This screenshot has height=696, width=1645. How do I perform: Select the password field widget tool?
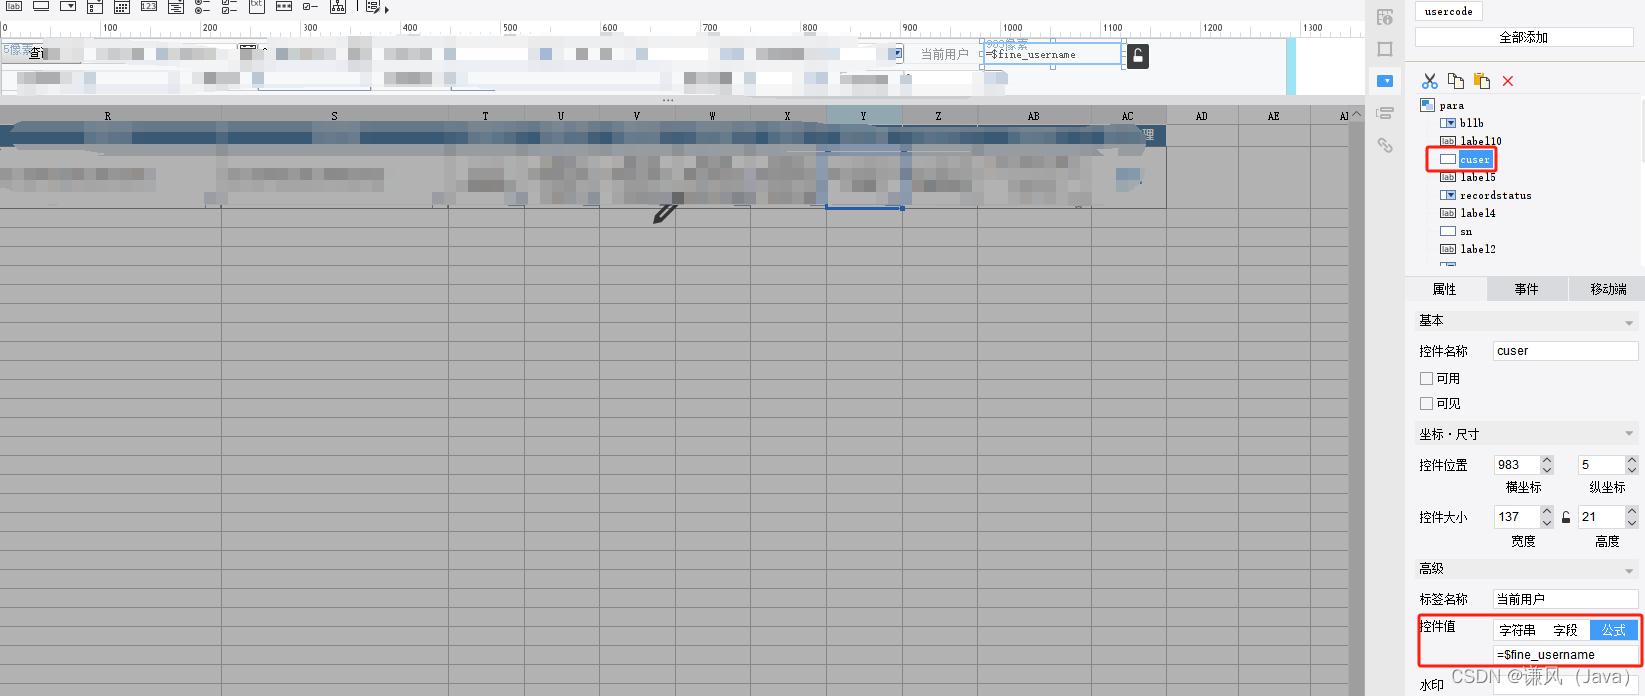point(284,6)
